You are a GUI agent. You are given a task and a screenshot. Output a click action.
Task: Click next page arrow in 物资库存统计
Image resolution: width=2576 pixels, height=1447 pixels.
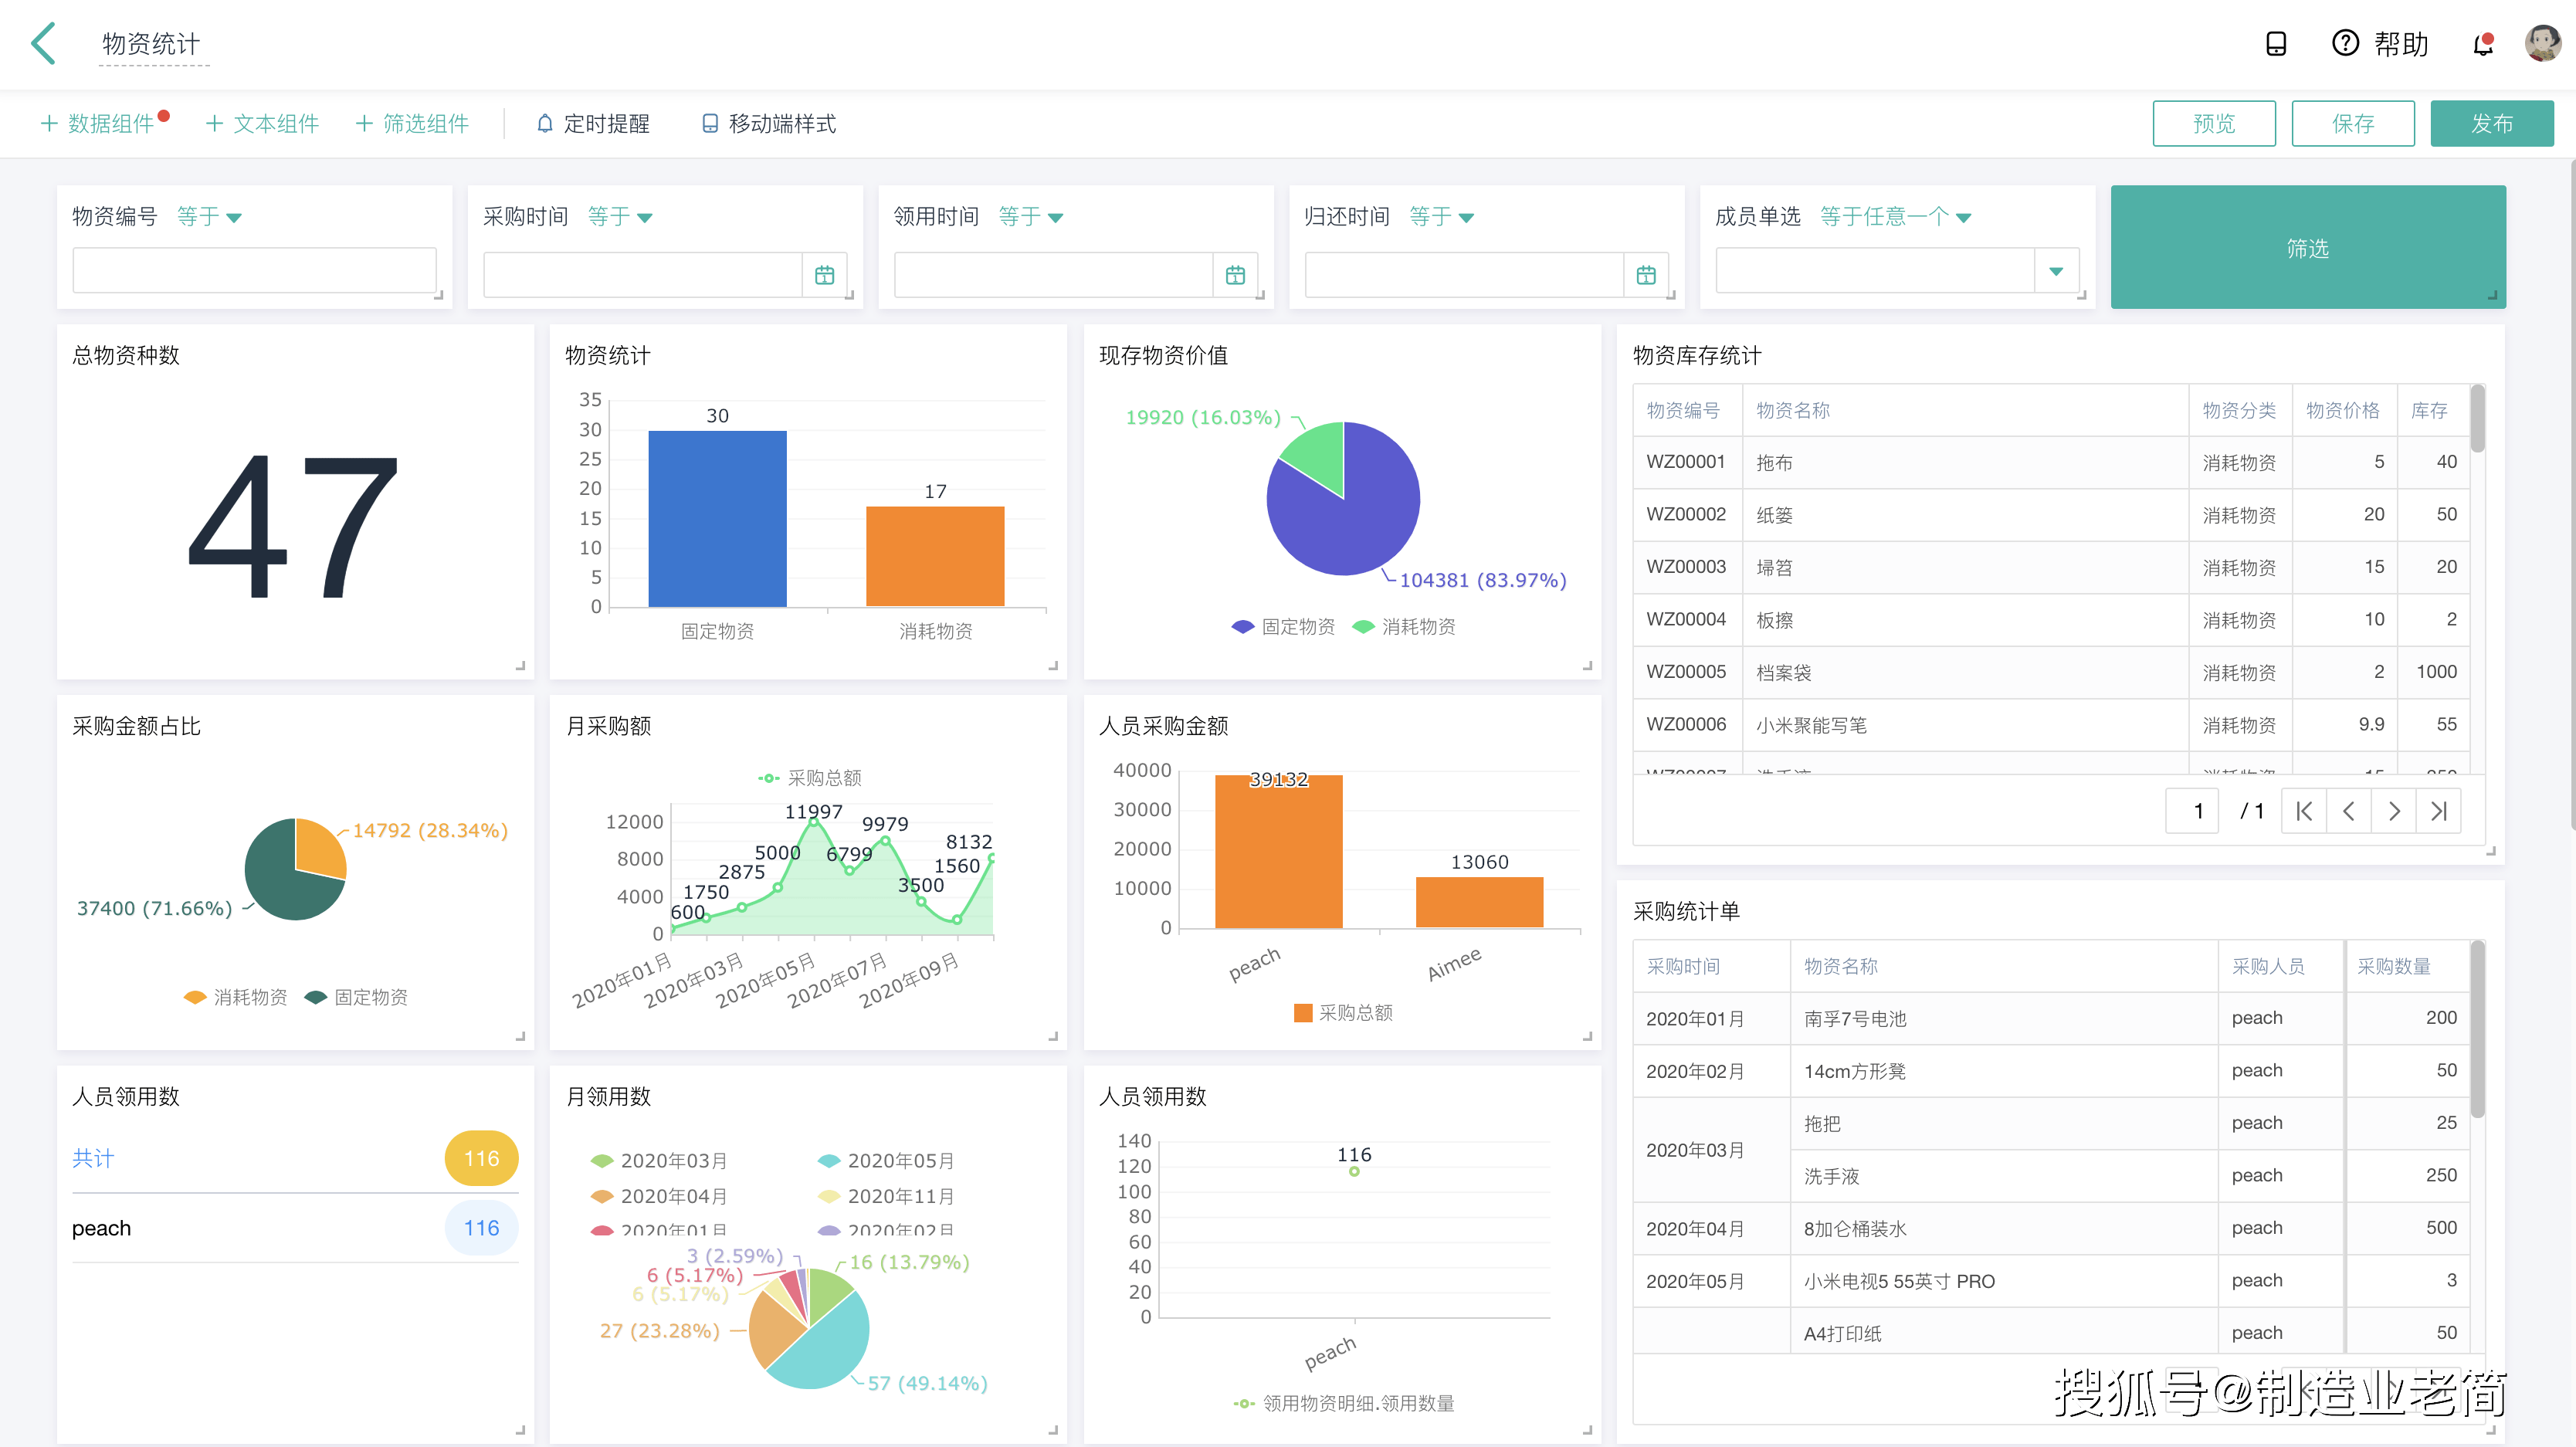click(x=2393, y=811)
